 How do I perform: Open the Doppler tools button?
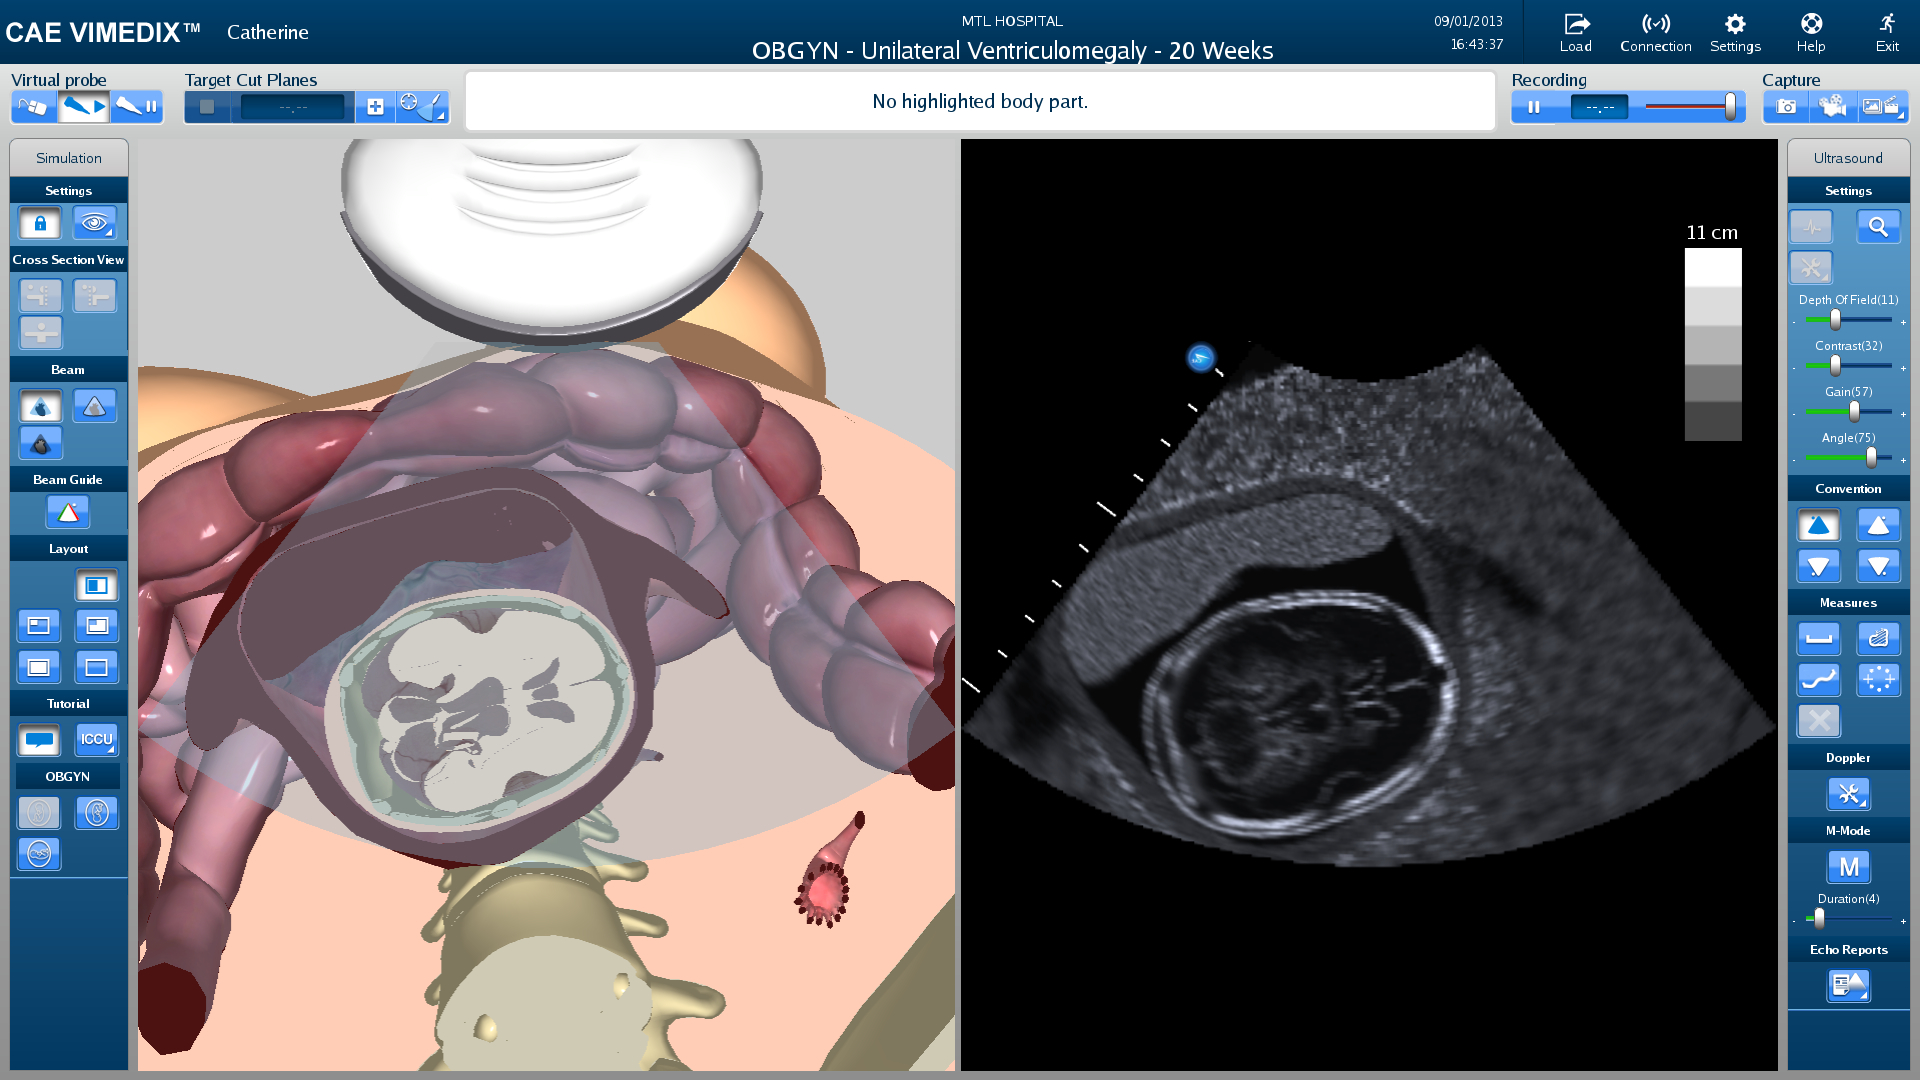[x=1849, y=795]
